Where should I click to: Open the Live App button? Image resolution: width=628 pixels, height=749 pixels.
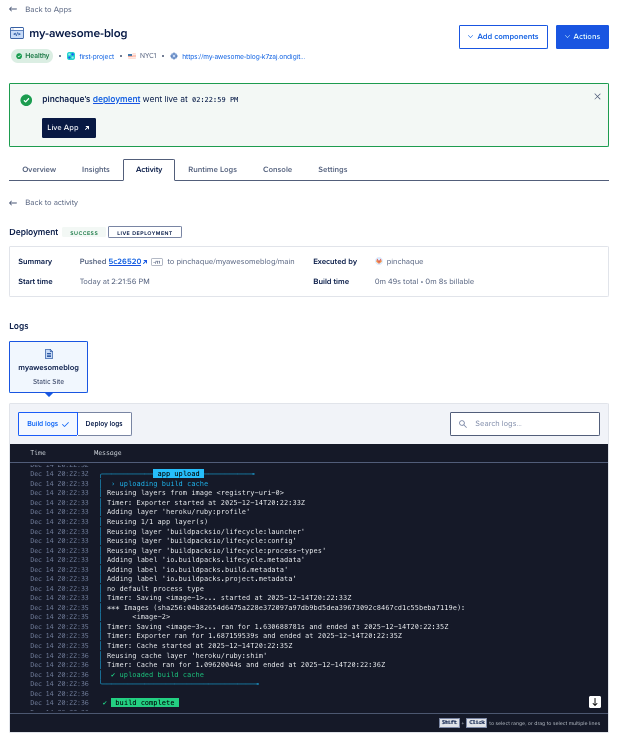click(69, 128)
